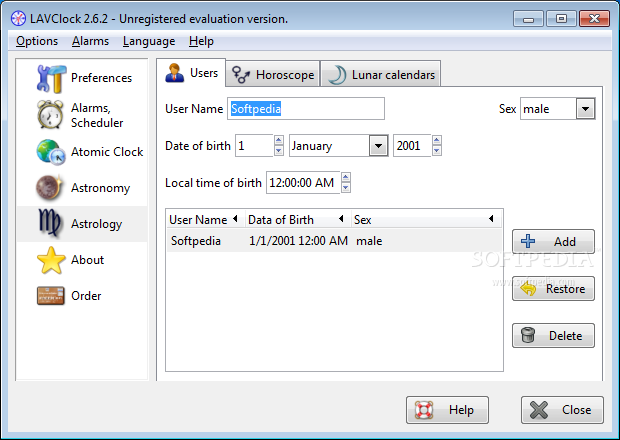Click the bottom Close button label
This screenshot has width=620, height=440.
point(577,410)
